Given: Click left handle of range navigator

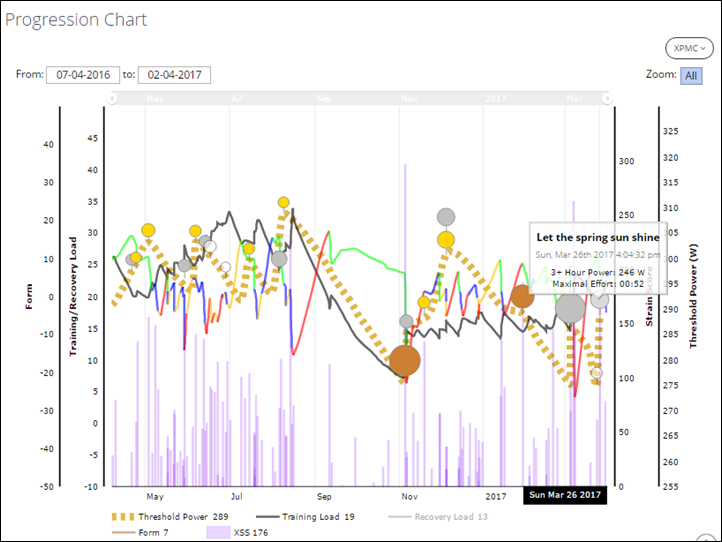Looking at the screenshot, I should pyautogui.click(x=112, y=98).
